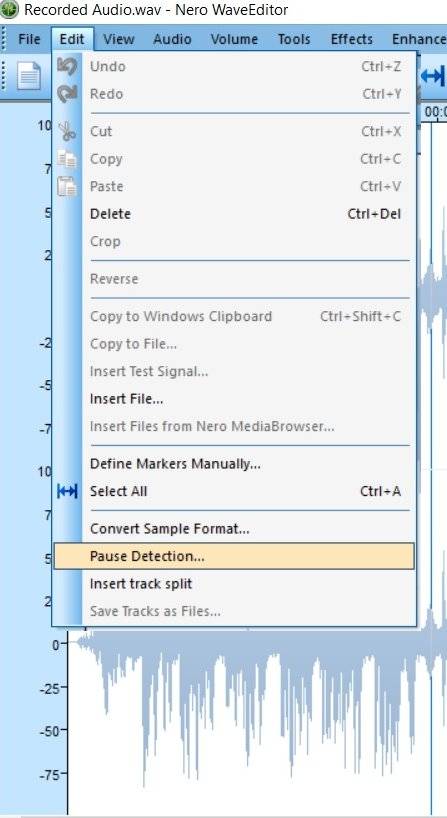The height and width of the screenshot is (818, 447).
Task: Click the waveform area below the menu
Action: [x=250, y=720]
